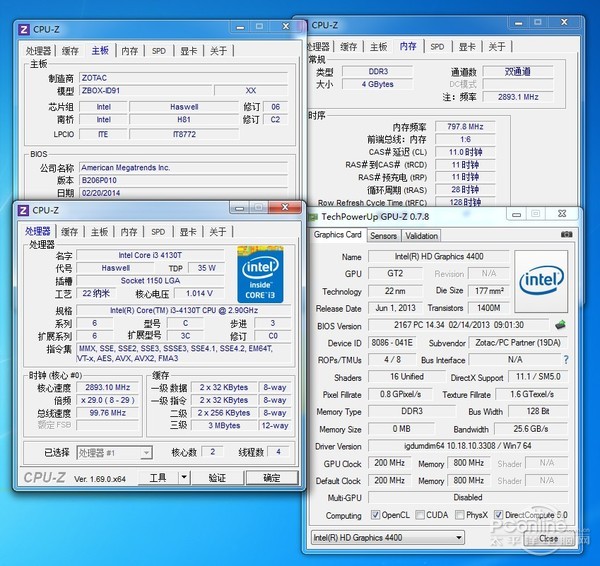Click the 双通道 channel field
Viewport: 600px width, 566px height.
tap(518, 72)
